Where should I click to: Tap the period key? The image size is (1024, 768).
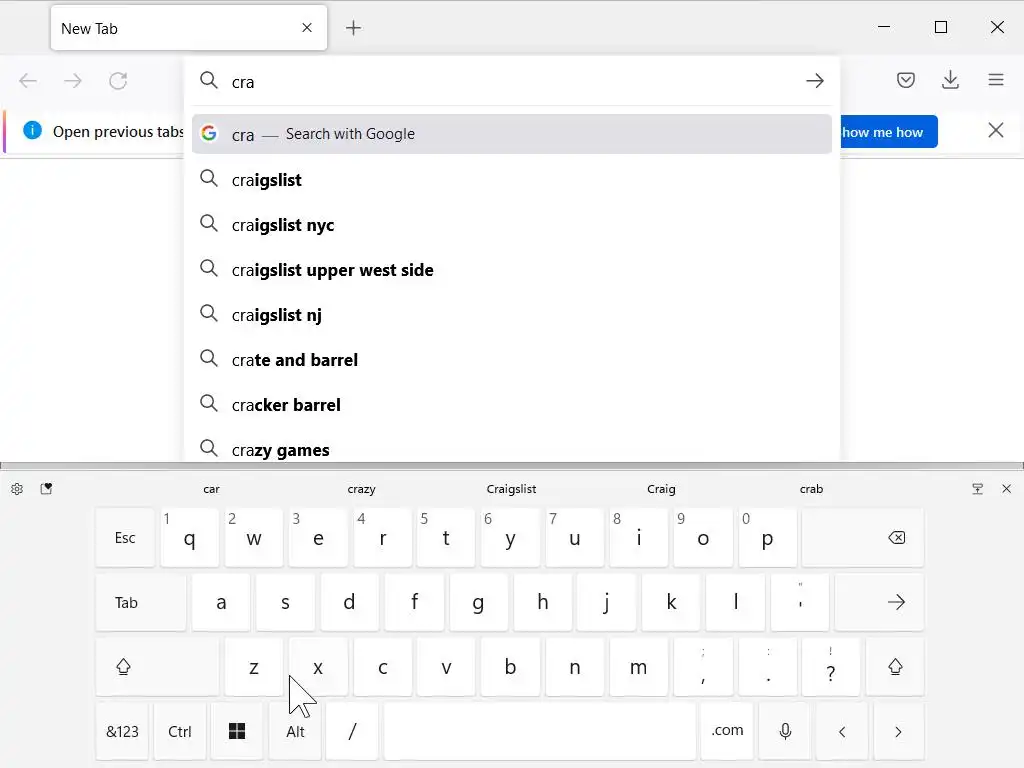tap(767, 667)
